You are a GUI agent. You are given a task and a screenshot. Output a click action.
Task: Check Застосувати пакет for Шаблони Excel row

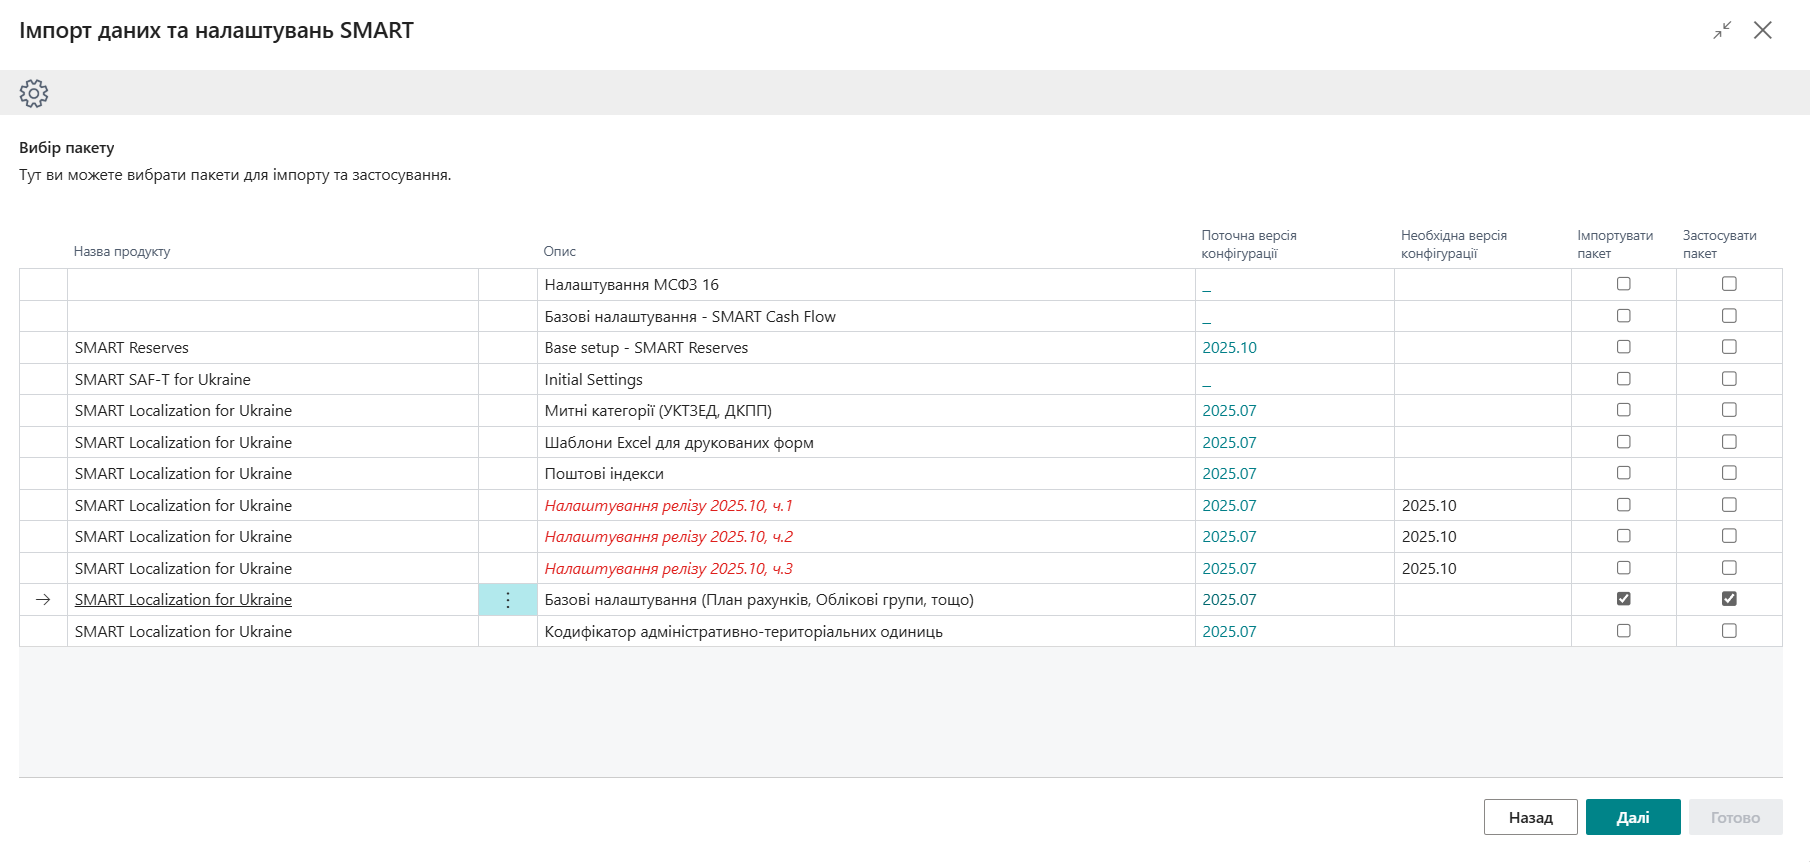(x=1729, y=442)
